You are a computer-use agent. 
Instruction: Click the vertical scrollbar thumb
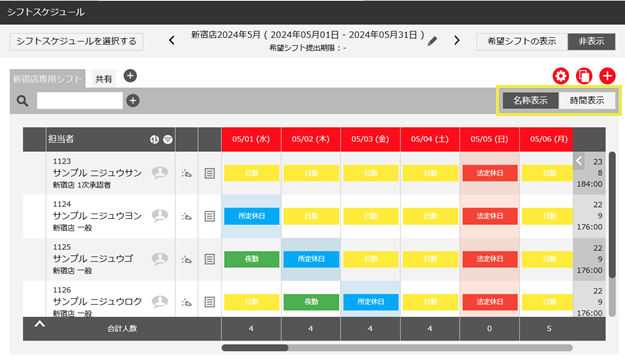(x=612, y=215)
